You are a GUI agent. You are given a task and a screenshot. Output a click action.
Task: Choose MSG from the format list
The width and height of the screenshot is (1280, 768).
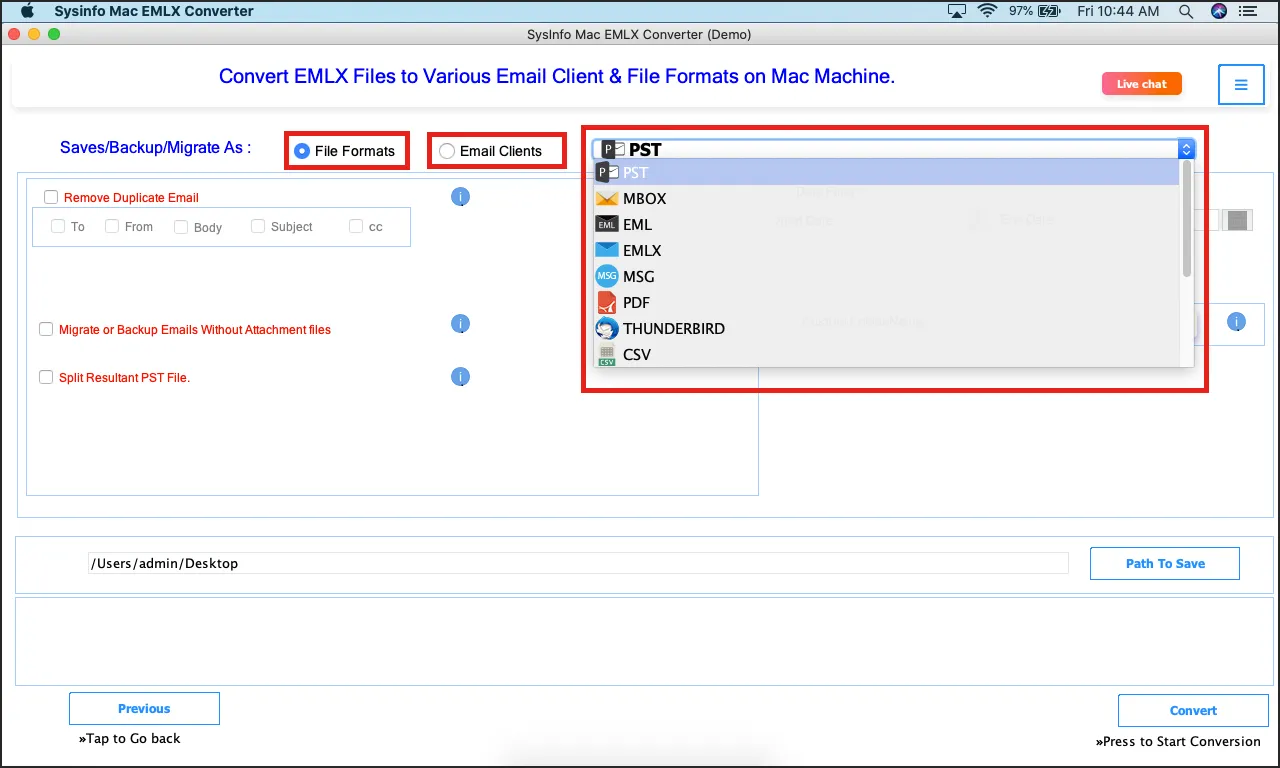pyautogui.click(x=887, y=276)
